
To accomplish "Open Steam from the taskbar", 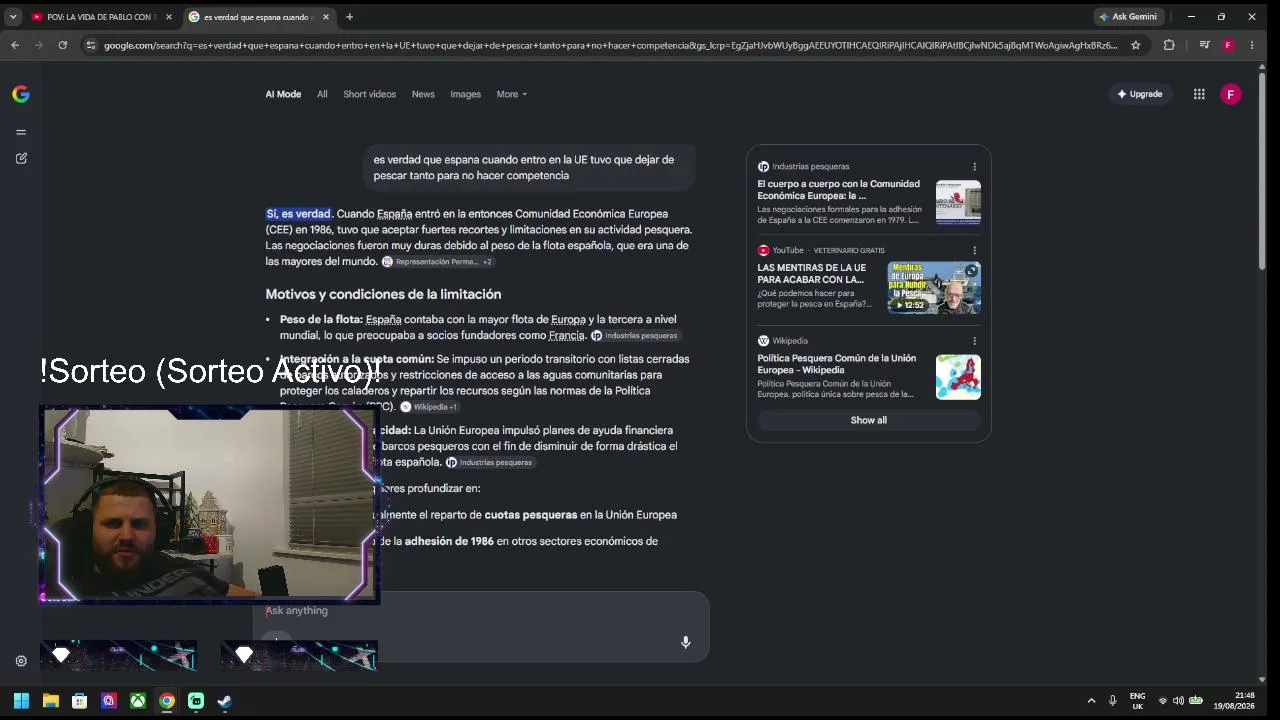I will pyautogui.click(x=225, y=701).
